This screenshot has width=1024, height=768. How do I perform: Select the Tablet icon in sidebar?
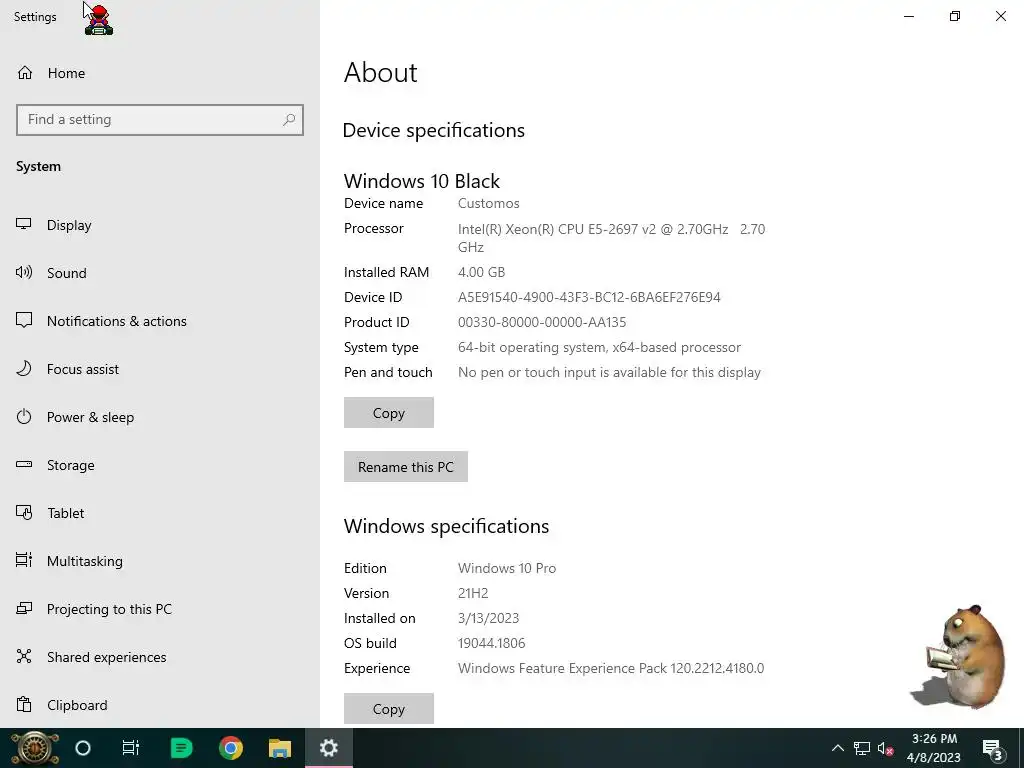24,513
